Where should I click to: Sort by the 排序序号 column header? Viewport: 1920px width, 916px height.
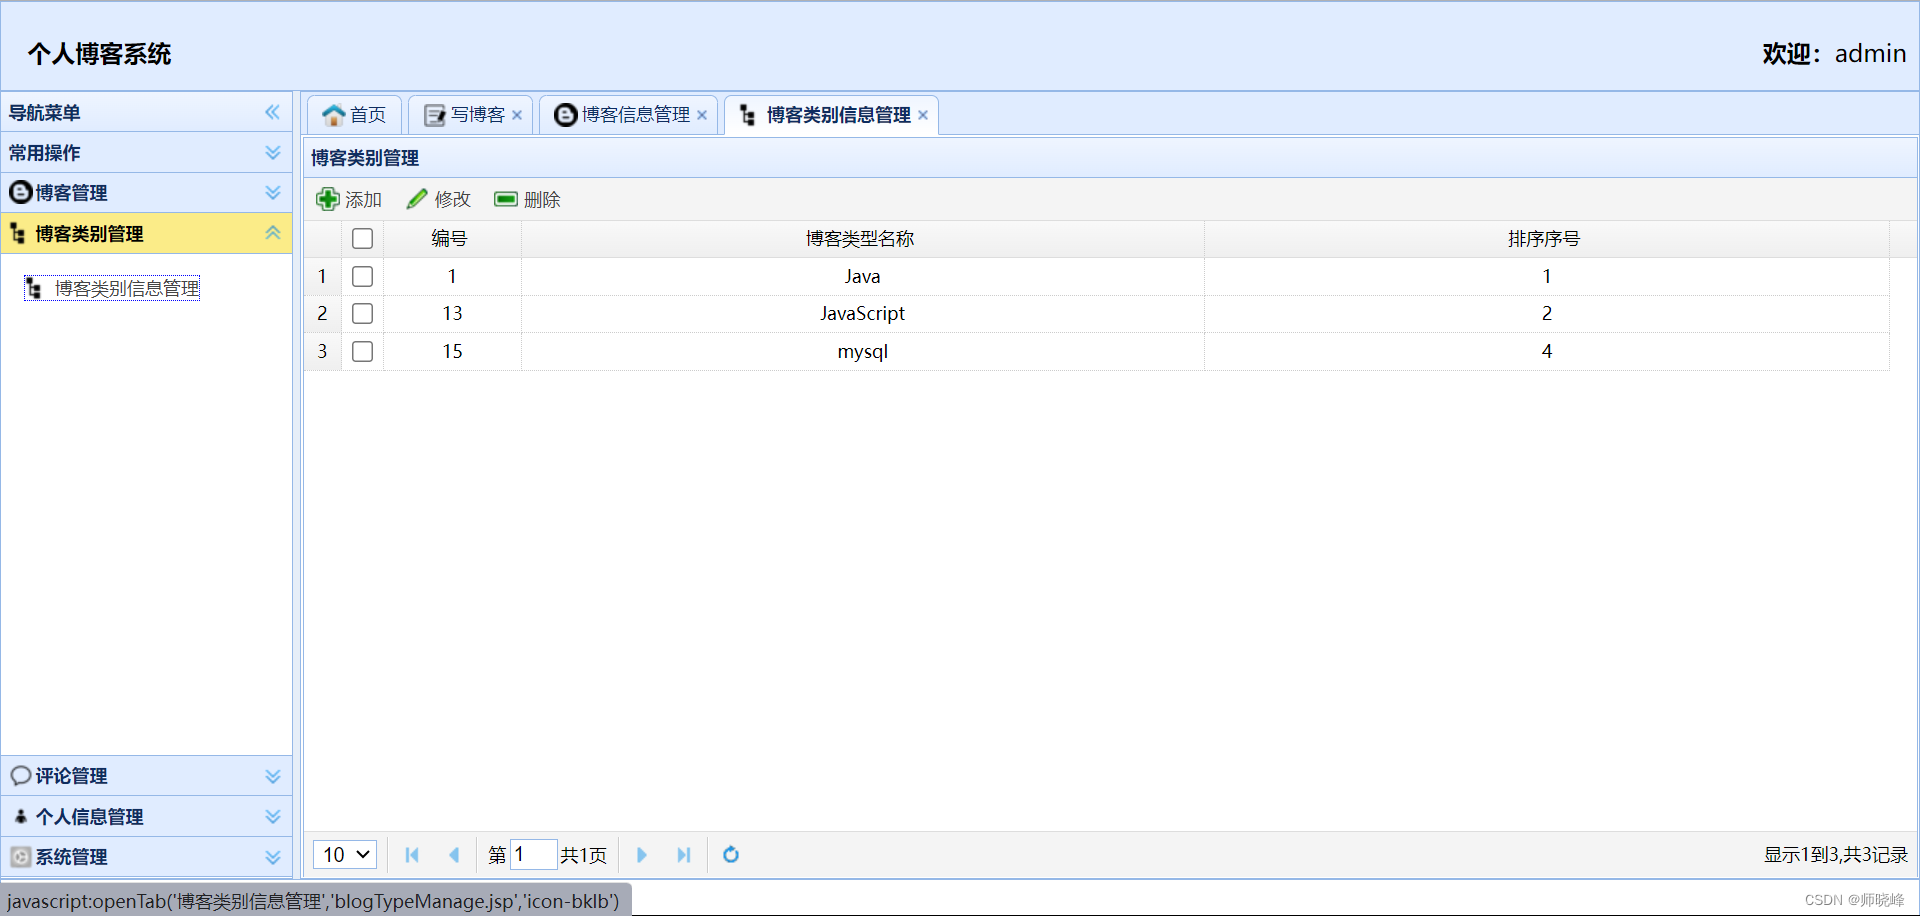pos(1546,238)
